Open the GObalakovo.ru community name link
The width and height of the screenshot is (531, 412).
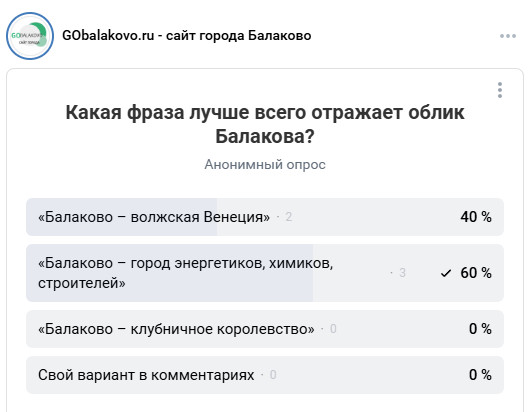[187, 36]
